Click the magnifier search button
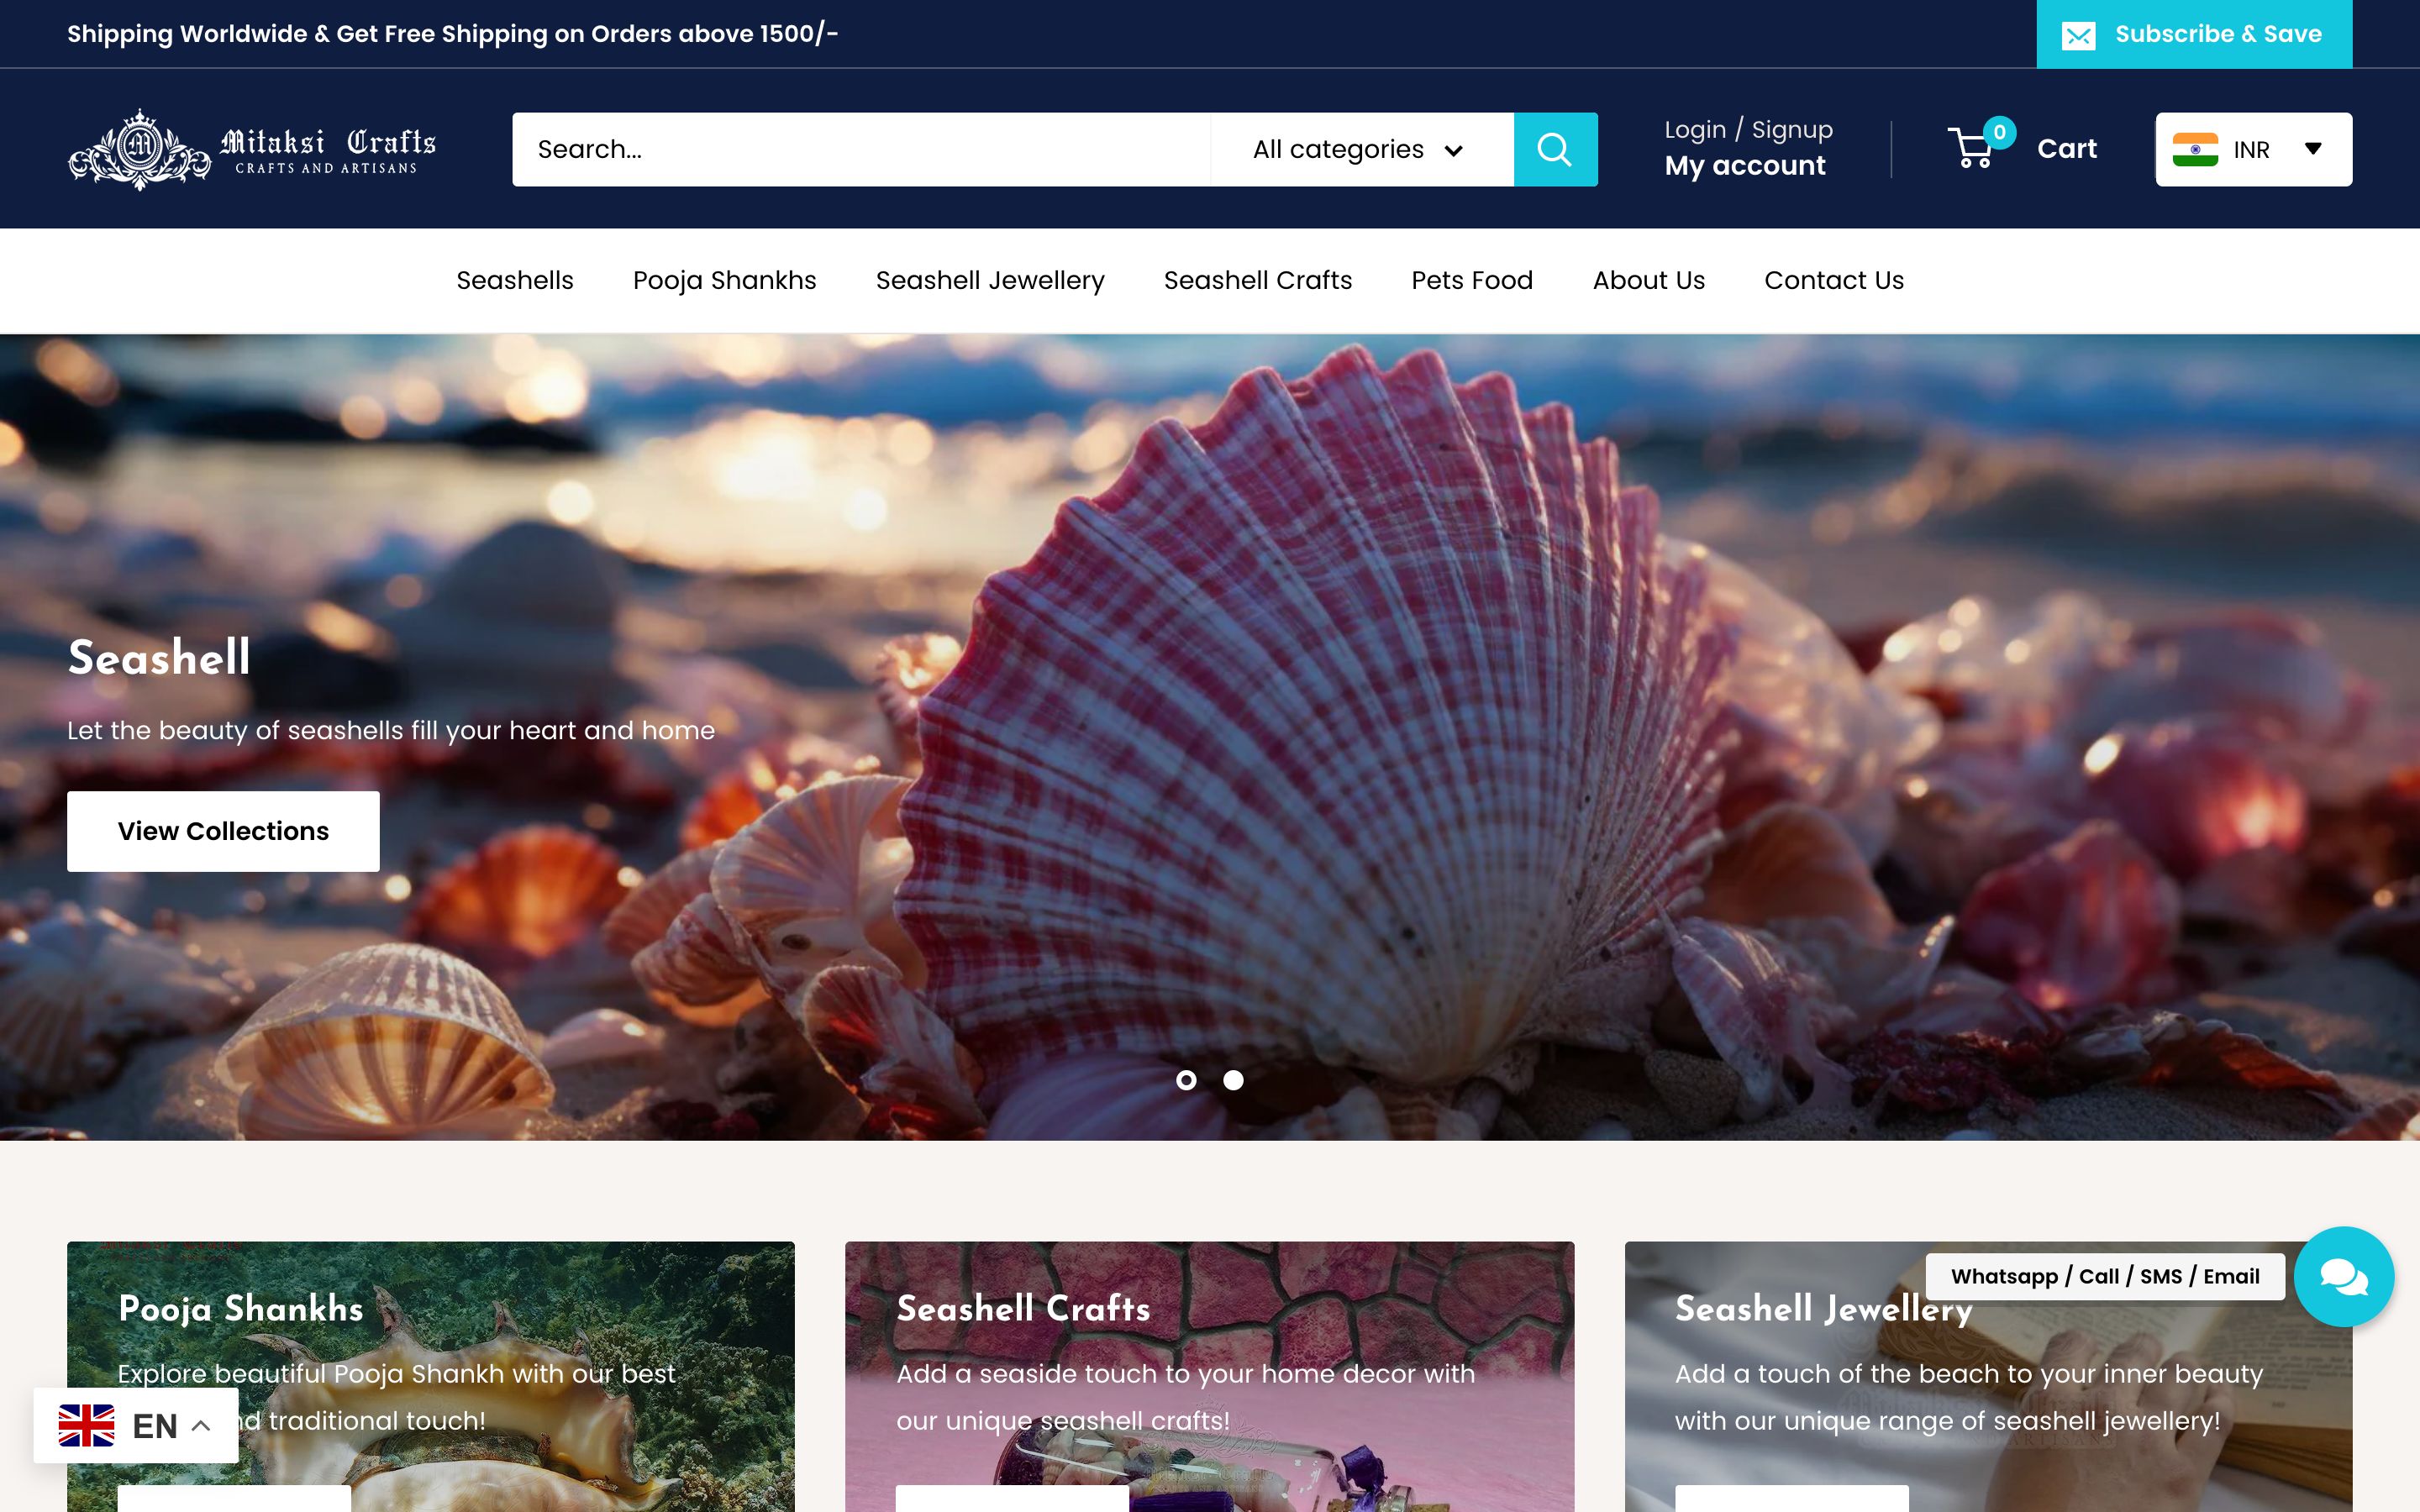 [1555, 149]
